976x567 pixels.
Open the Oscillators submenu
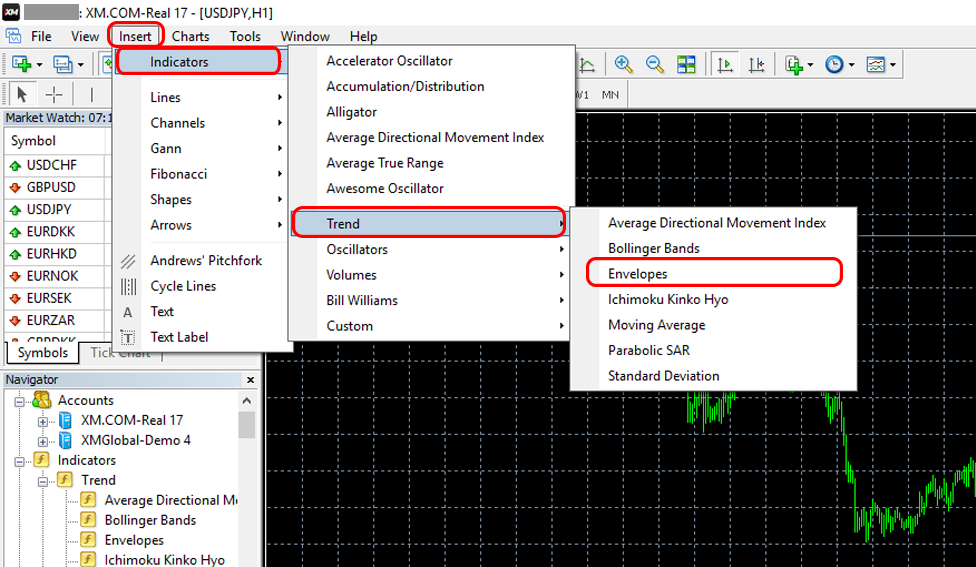pos(431,249)
